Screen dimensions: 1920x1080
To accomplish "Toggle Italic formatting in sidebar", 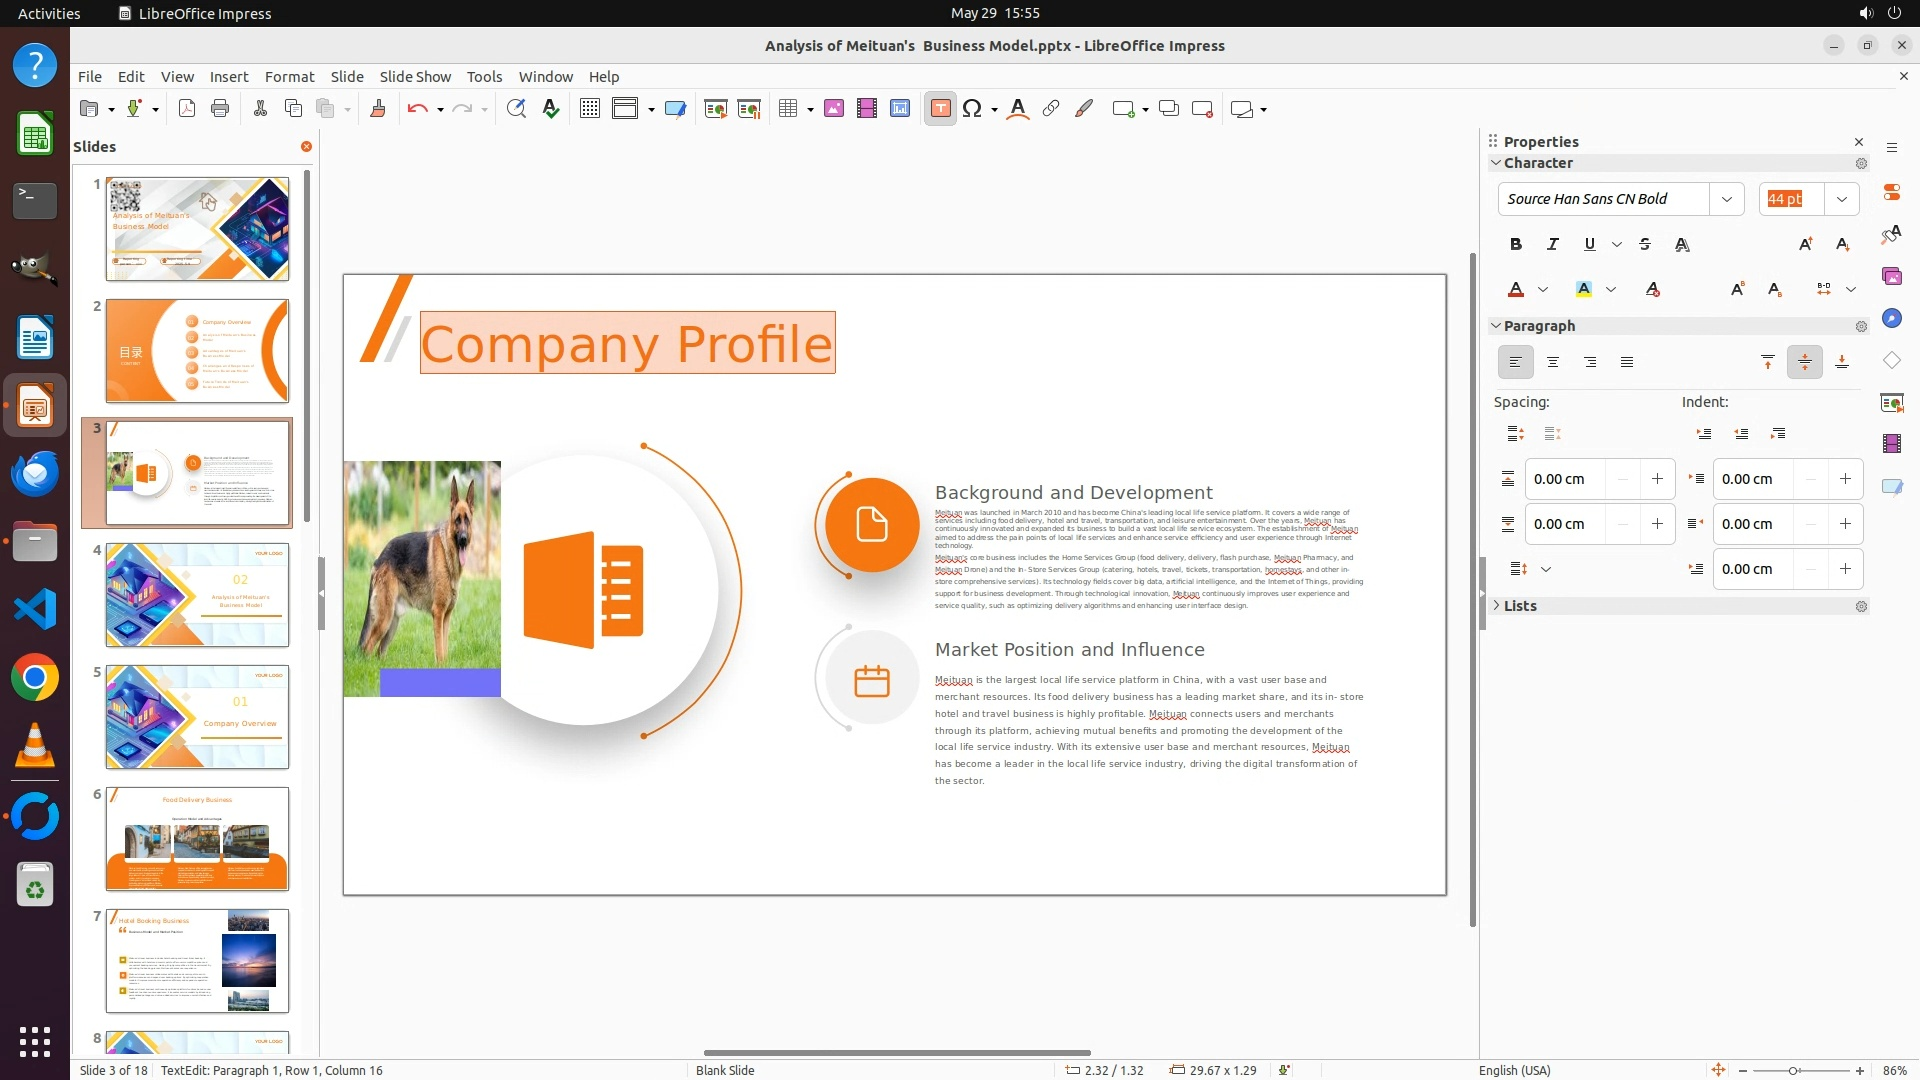I will click(1553, 244).
